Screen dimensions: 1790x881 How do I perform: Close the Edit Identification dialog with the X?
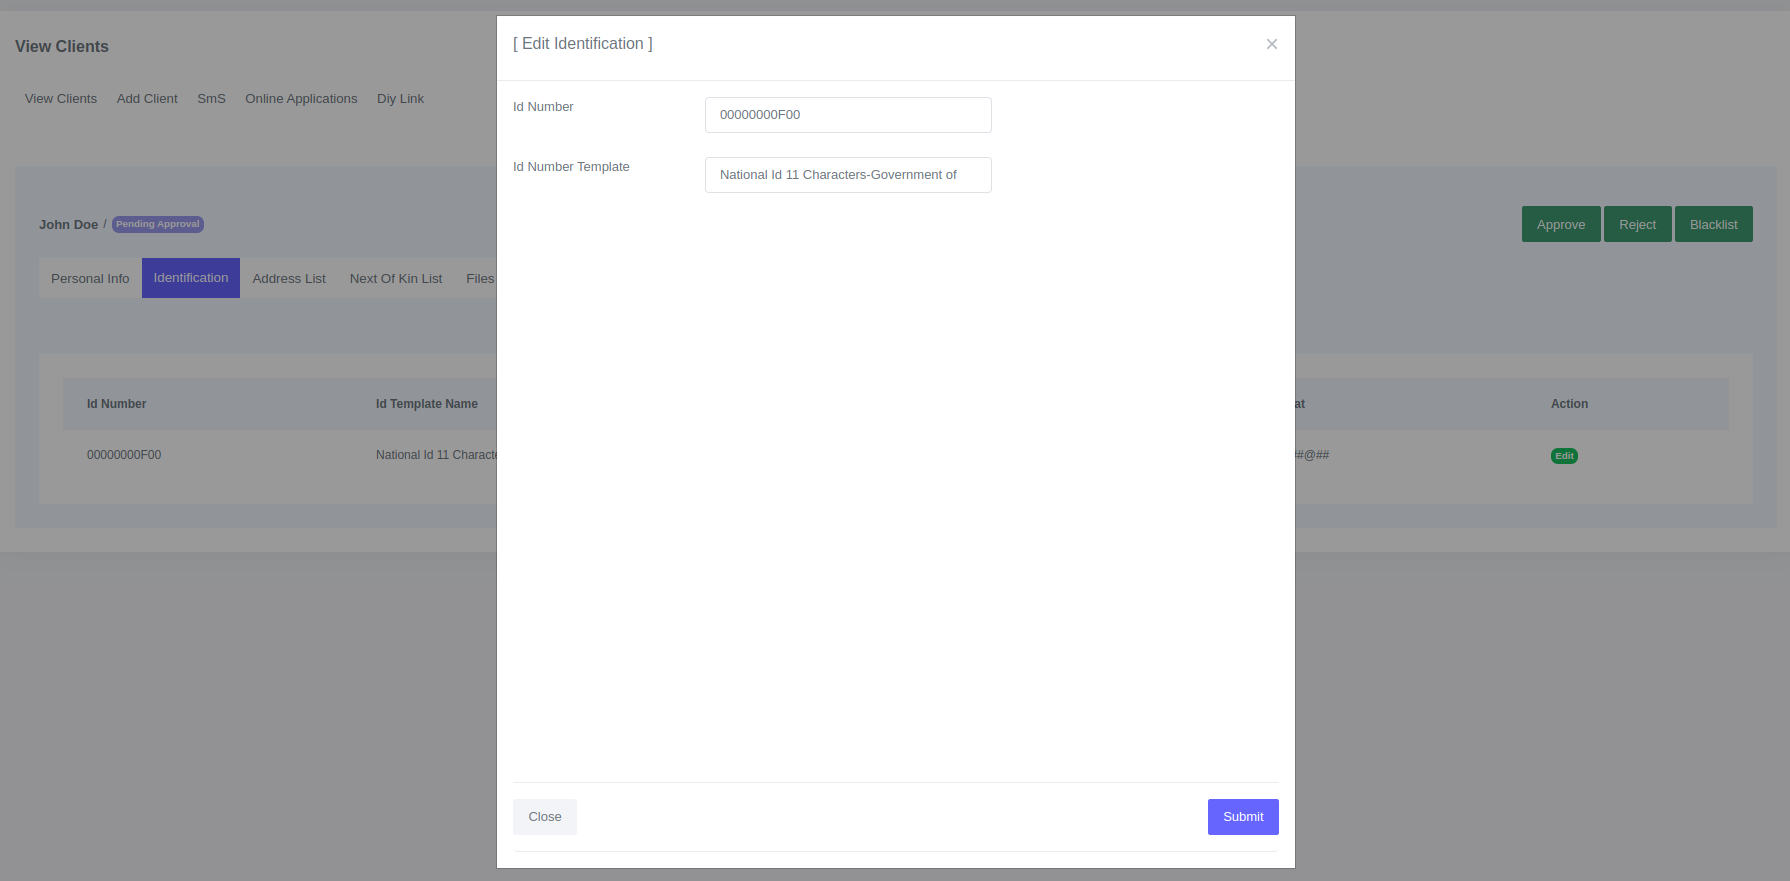(x=1271, y=44)
